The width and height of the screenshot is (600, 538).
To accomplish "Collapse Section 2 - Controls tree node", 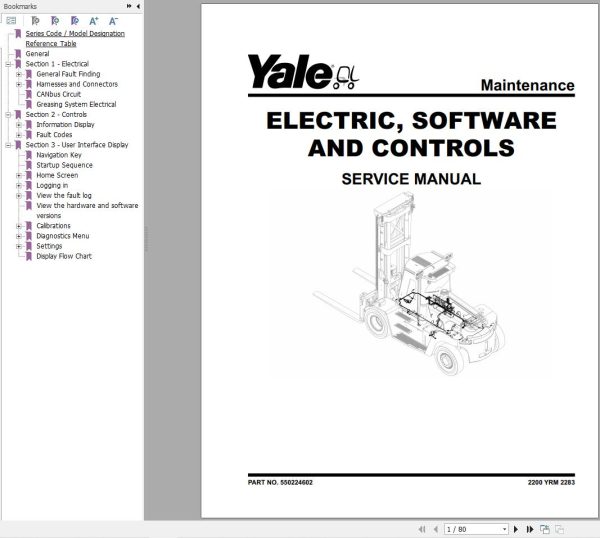I will (x=8, y=114).
